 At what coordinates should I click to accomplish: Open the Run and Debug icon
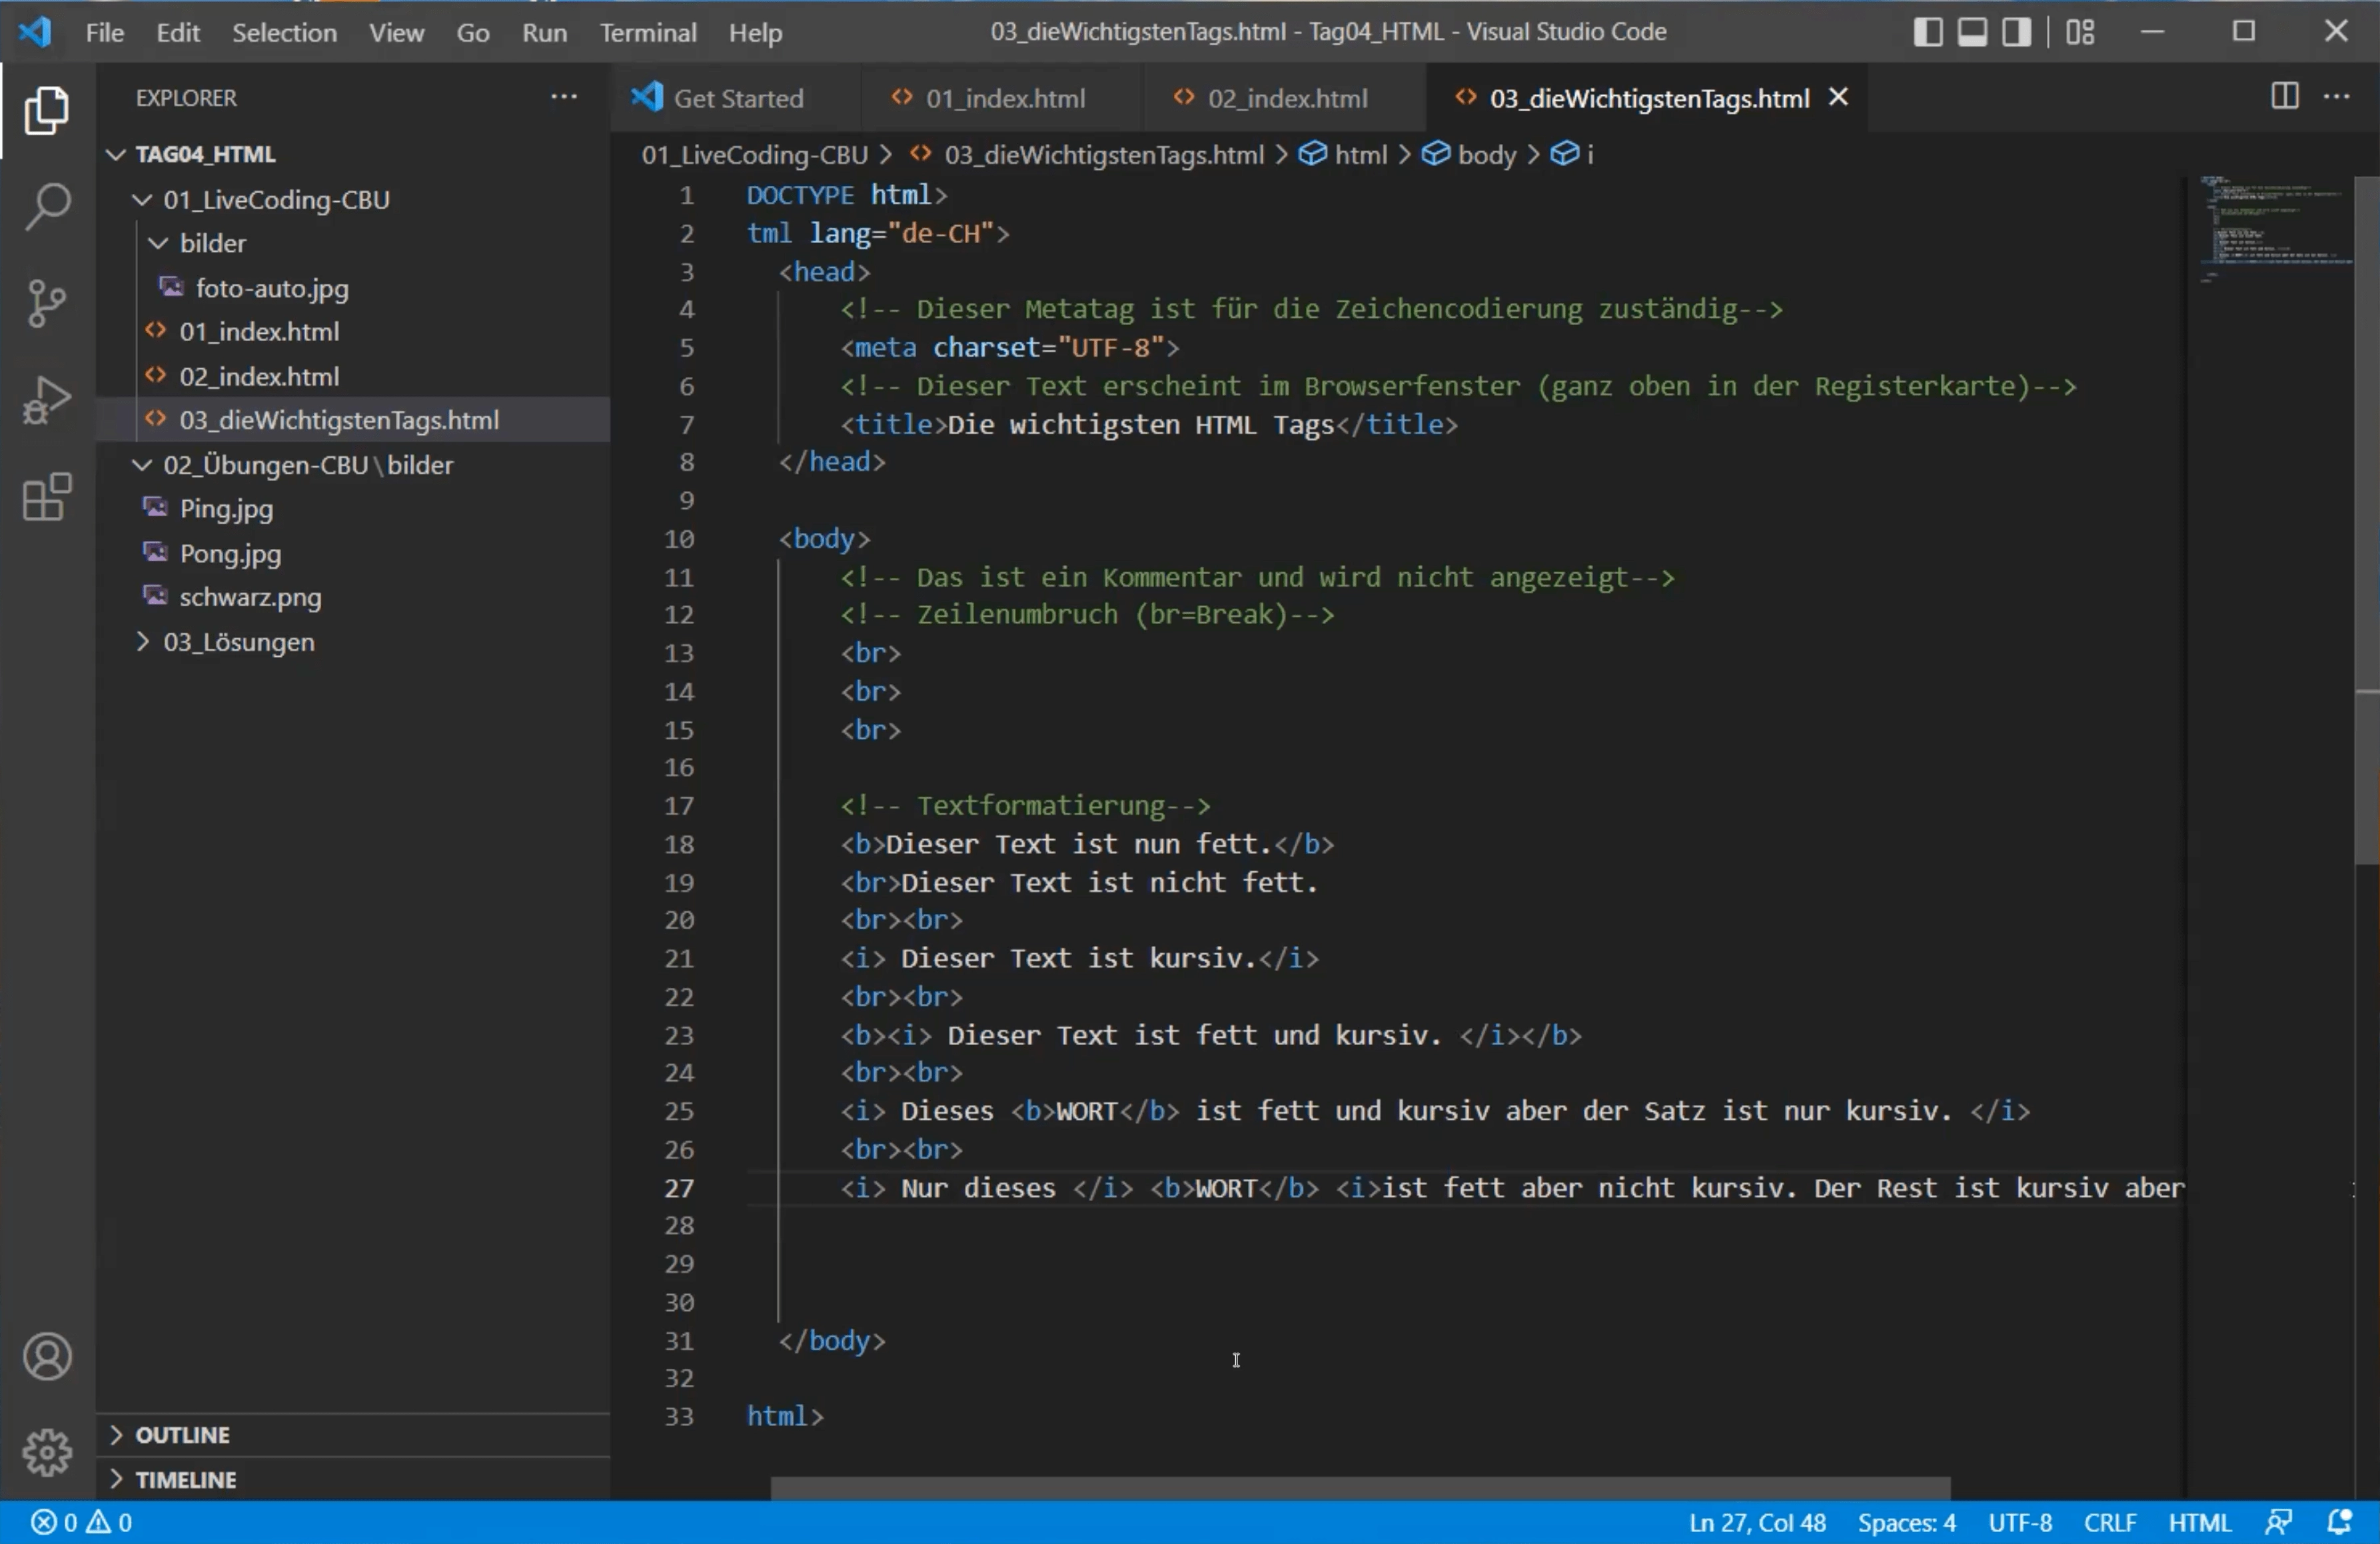pyautogui.click(x=46, y=399)
